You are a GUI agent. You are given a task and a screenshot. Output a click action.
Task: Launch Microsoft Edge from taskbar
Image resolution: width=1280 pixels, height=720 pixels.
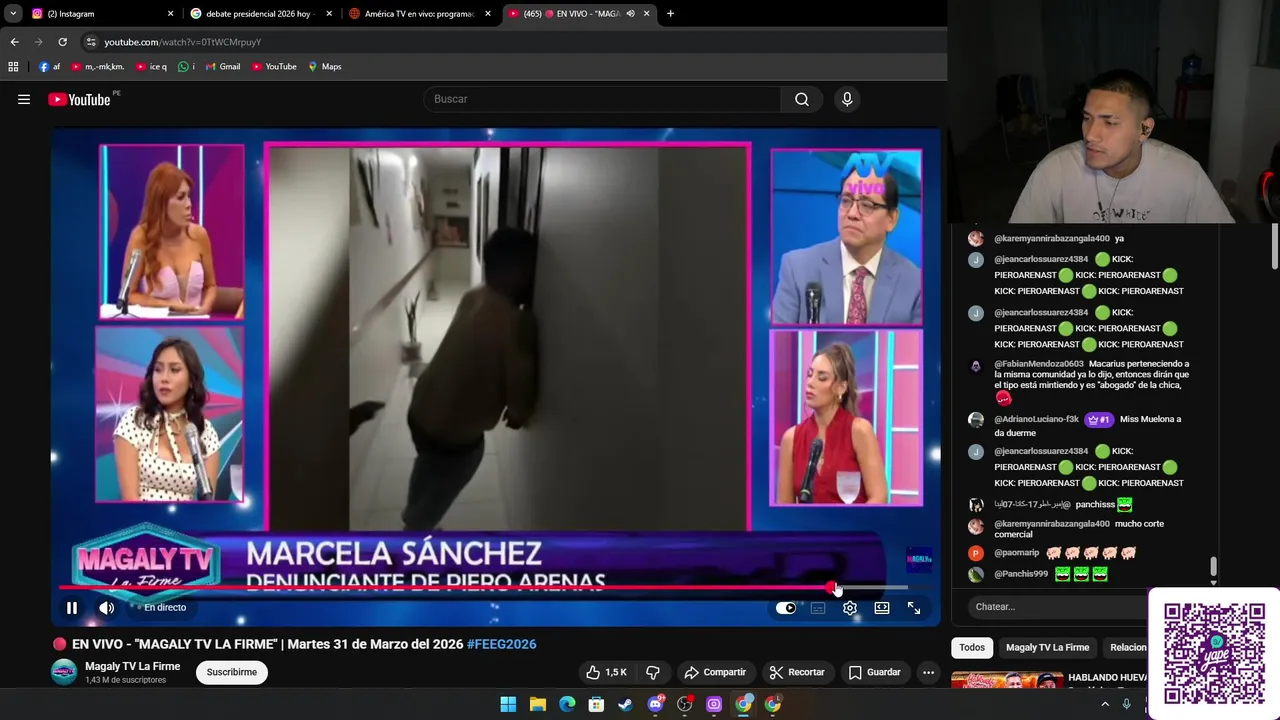point(567,704)
